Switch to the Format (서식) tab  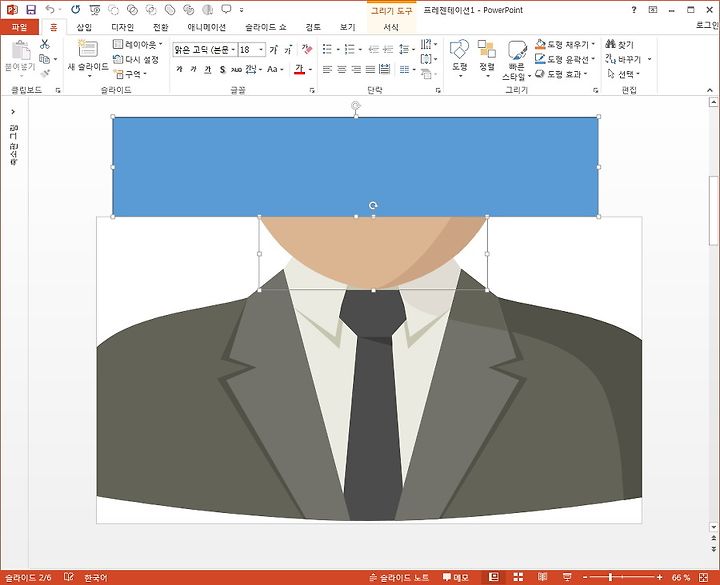pos(391,27)
